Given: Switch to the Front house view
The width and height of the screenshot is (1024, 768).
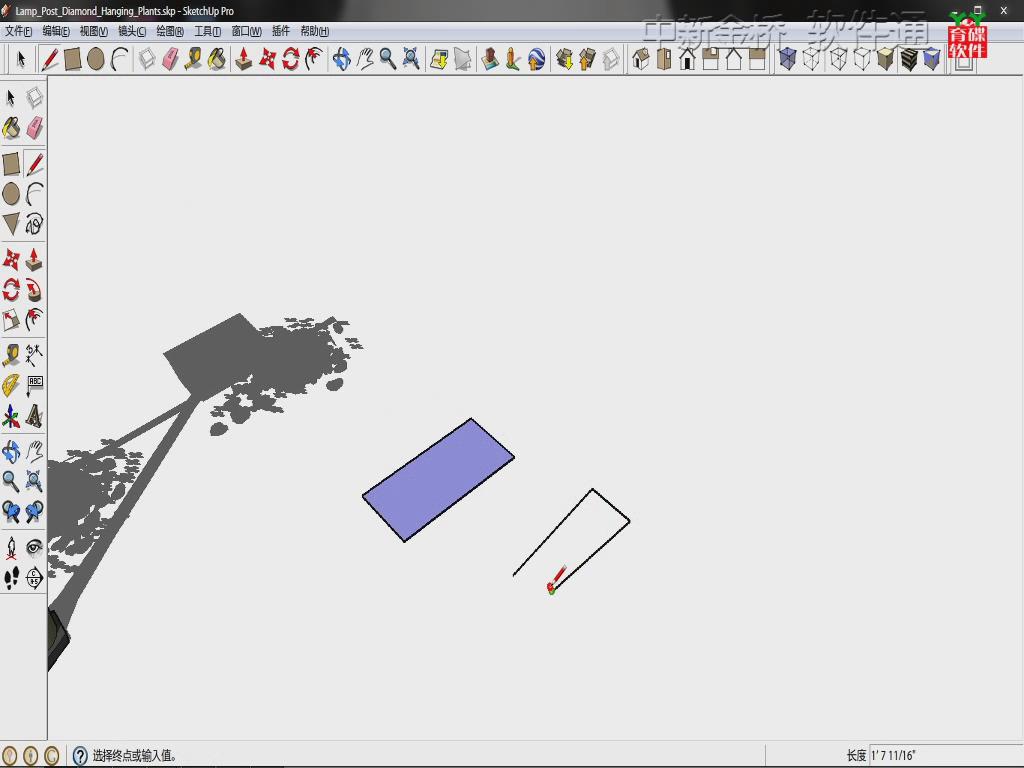Looking at the screenshot, I should click(687, 59).
